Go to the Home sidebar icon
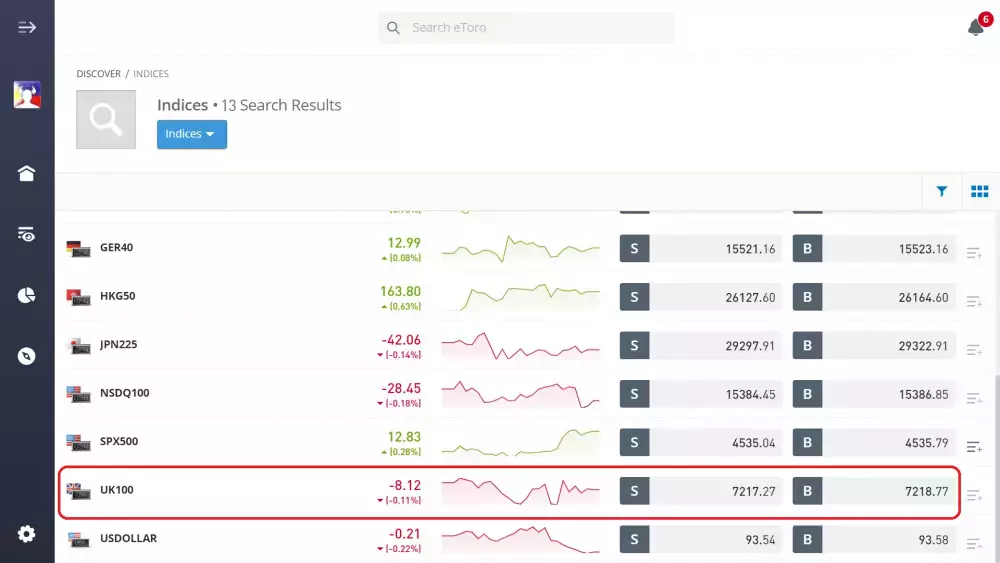The width and height of the screenshot is (1000, 563). point(26,173)
